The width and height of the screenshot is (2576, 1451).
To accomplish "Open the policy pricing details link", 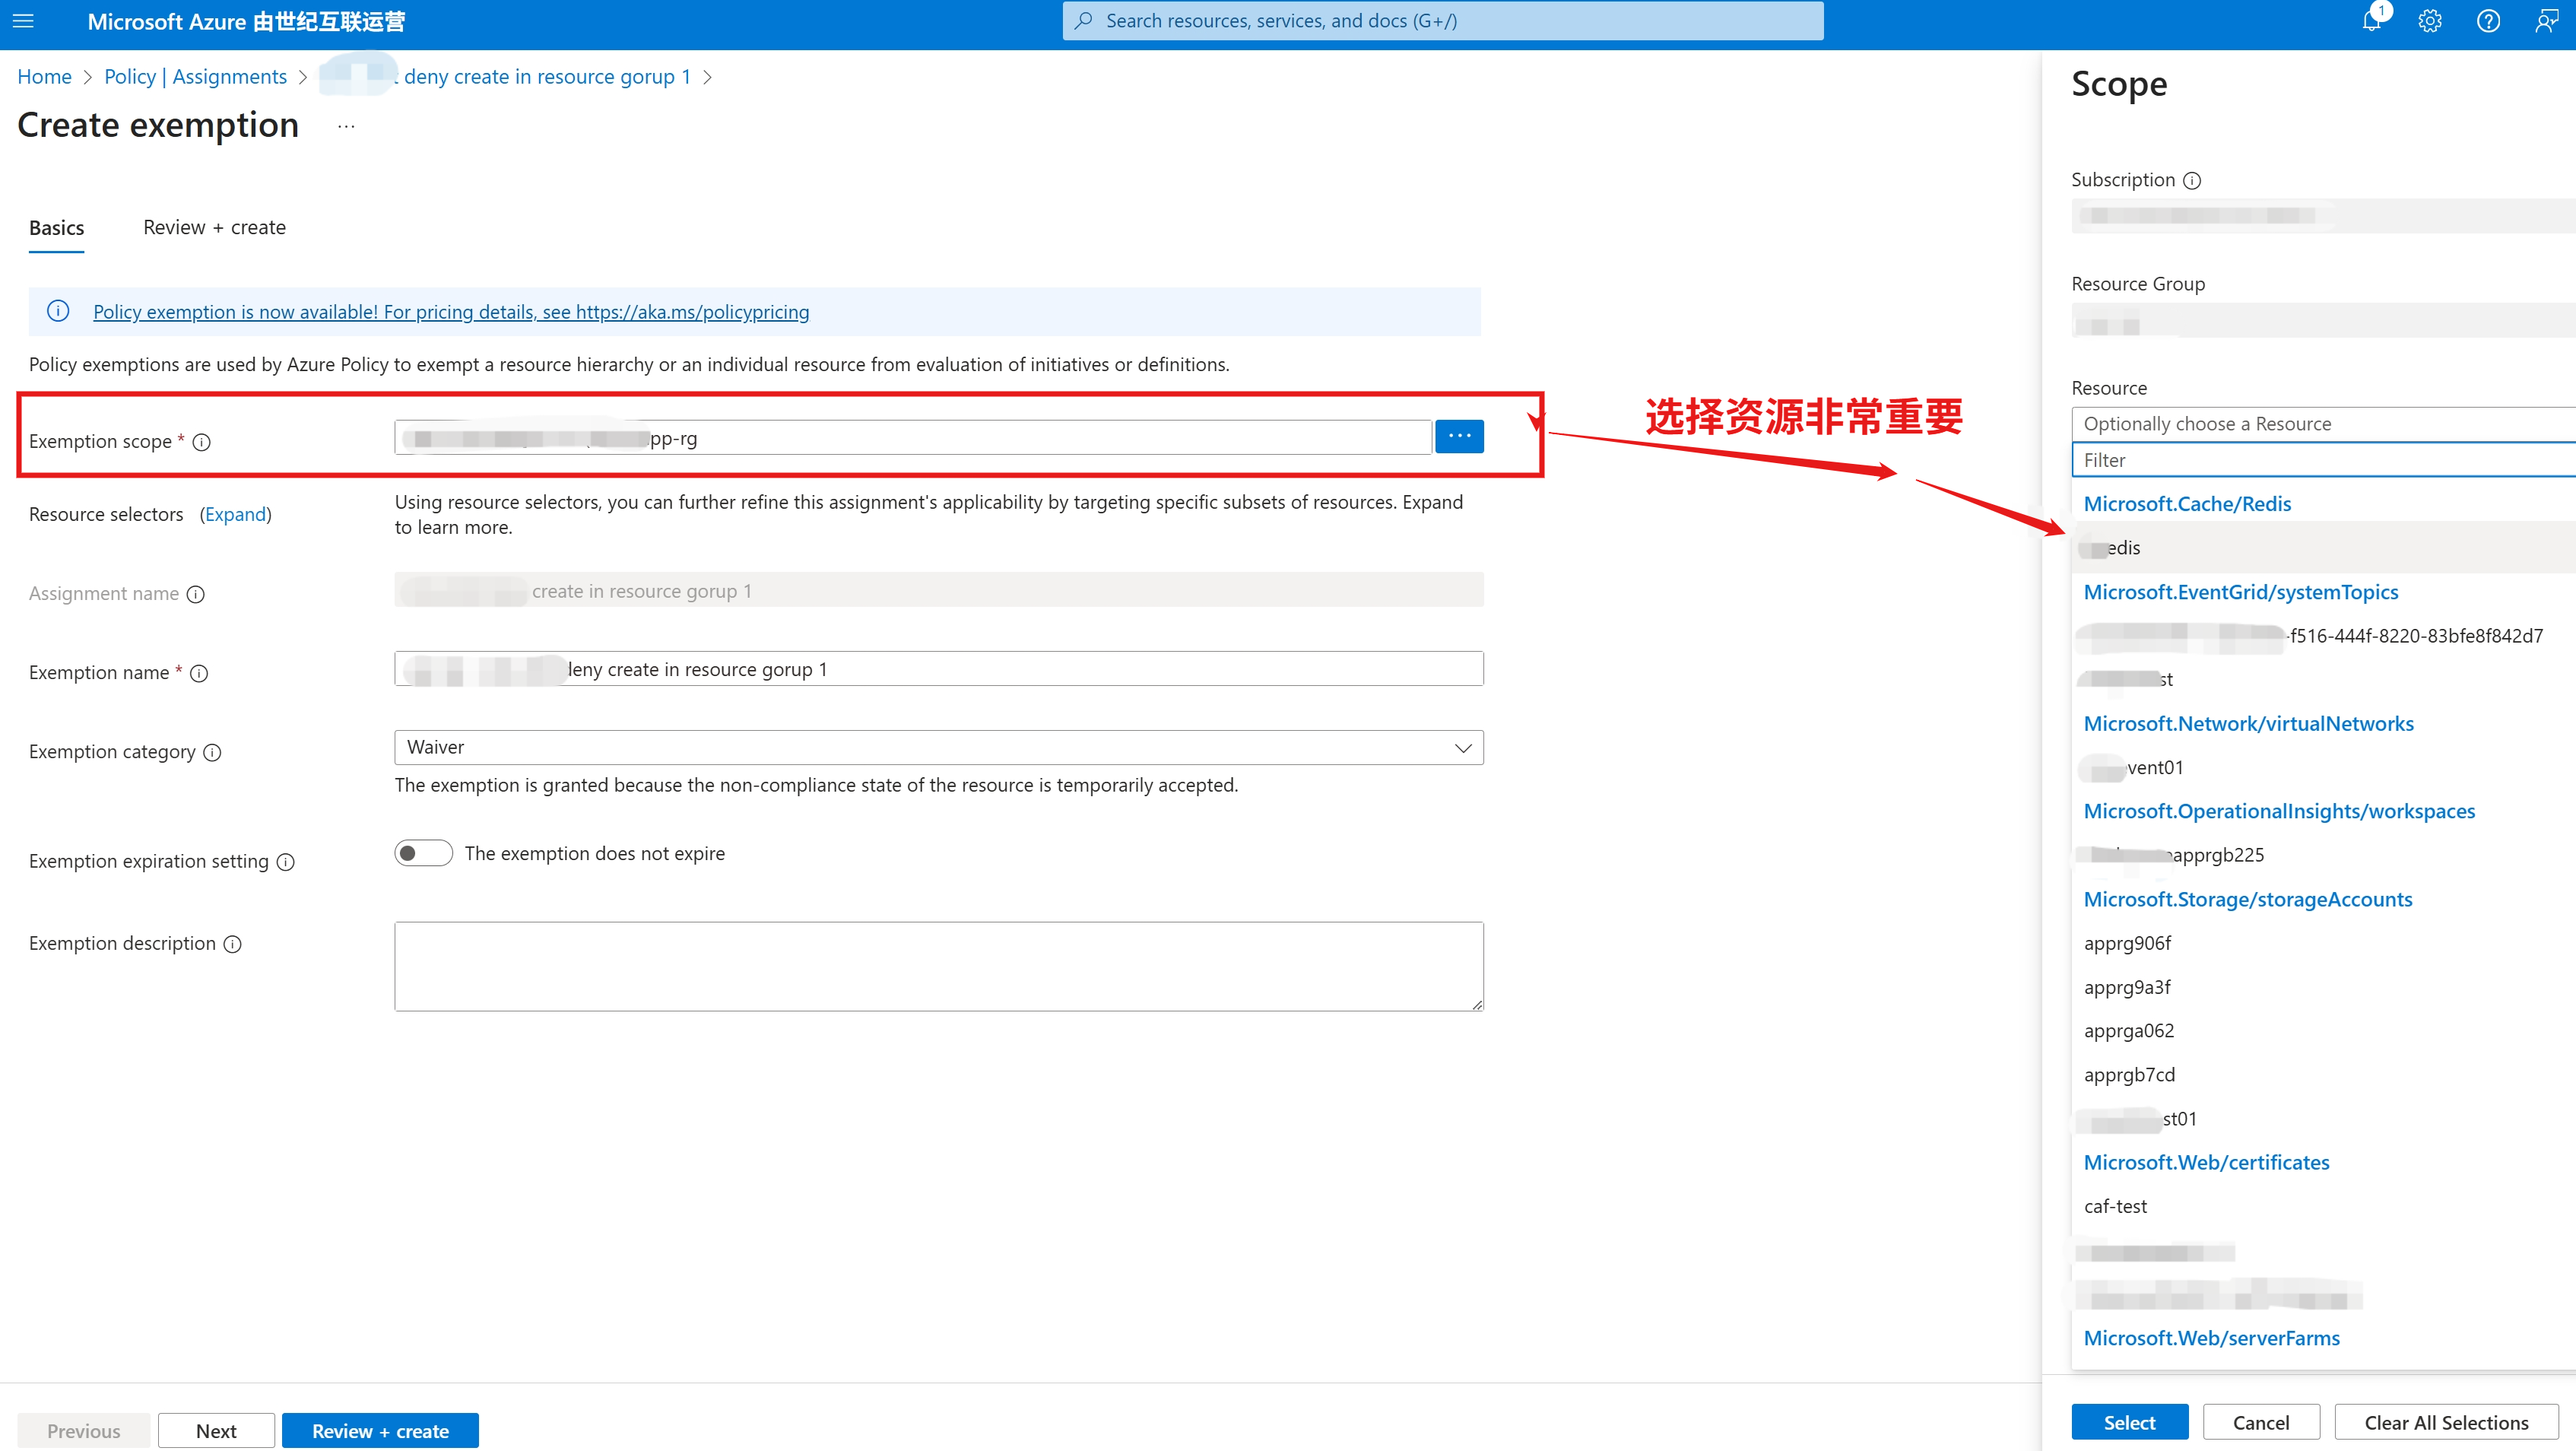I will click(x=451, y=312).
